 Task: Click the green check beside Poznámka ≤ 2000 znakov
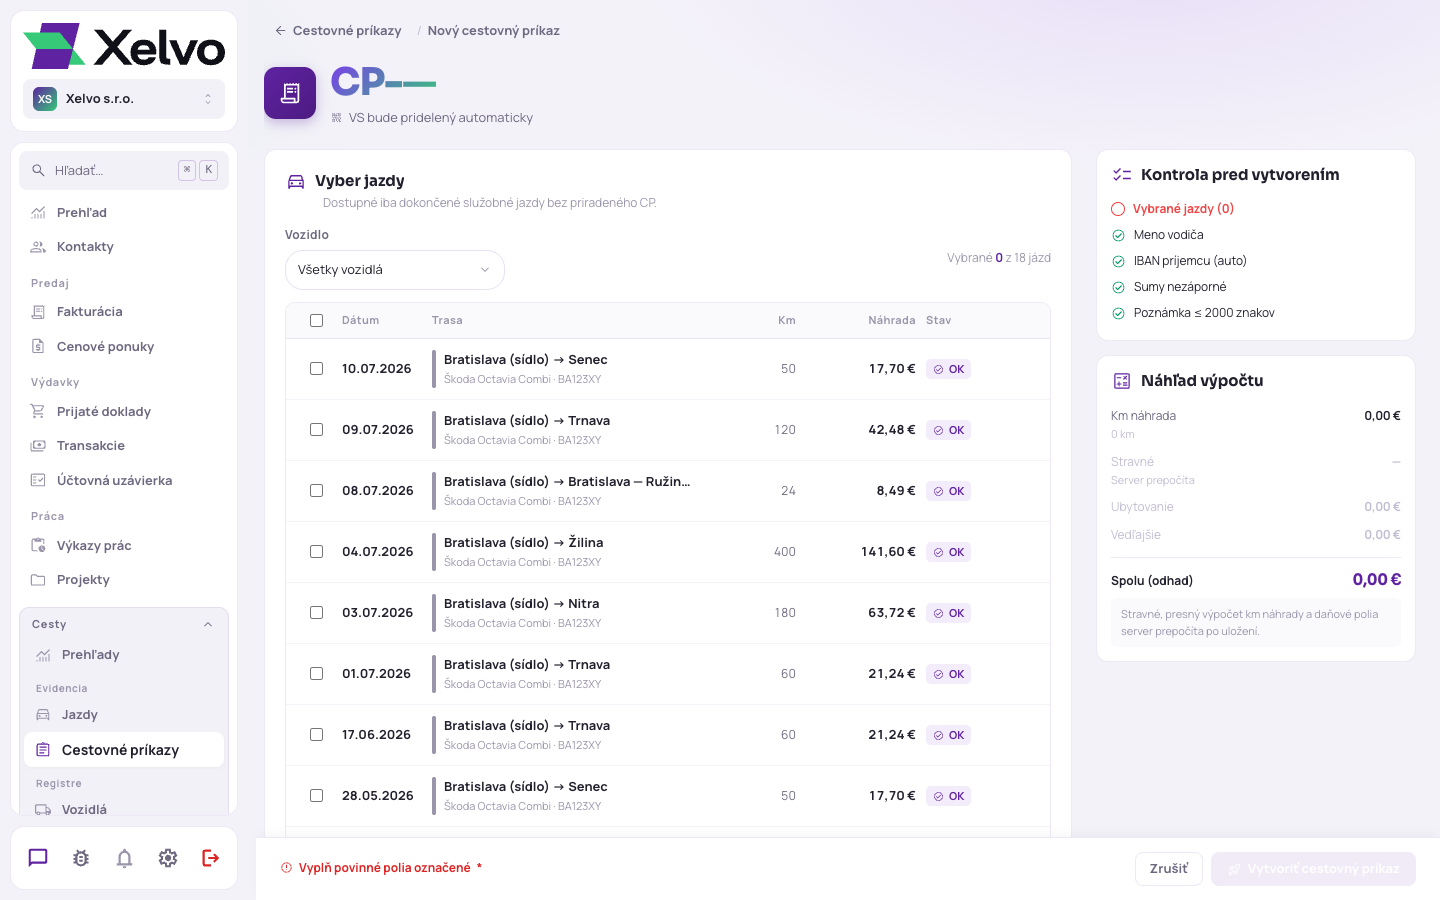tap(1118, 313)
